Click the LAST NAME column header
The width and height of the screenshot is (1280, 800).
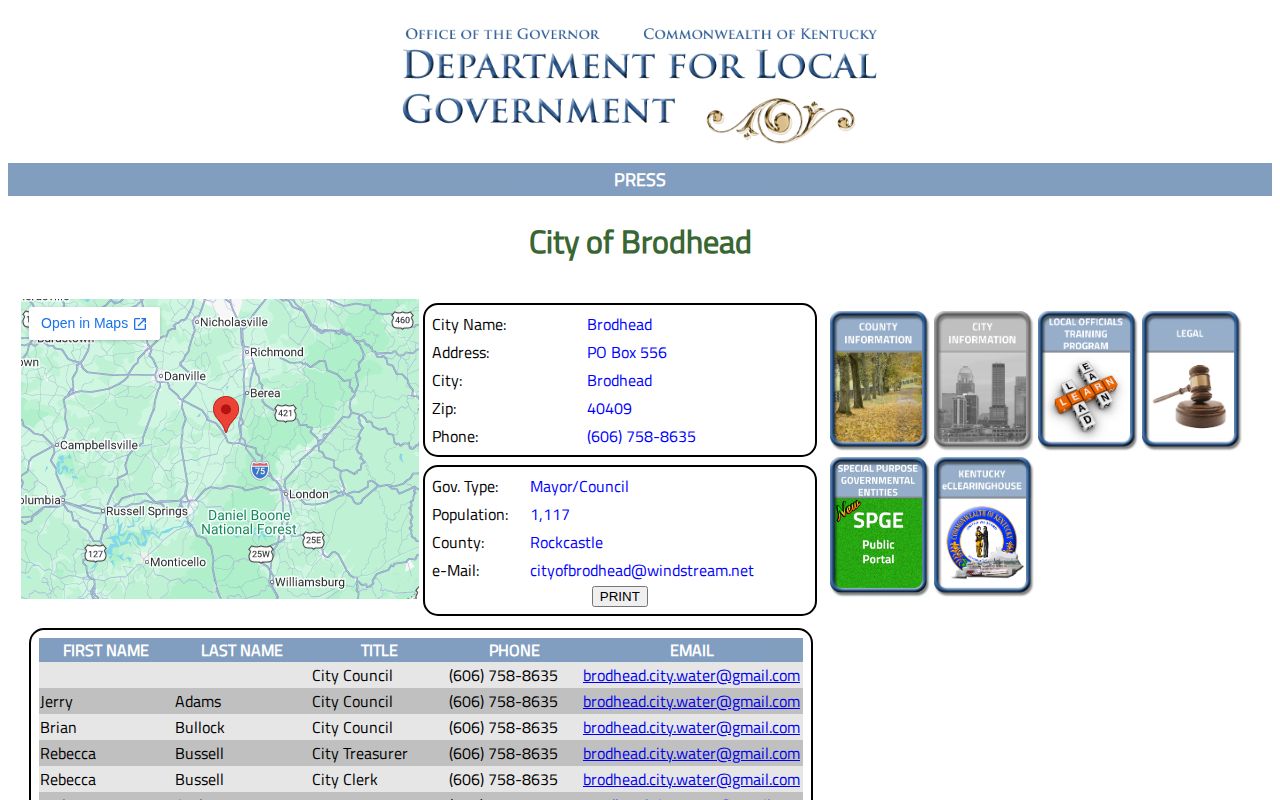242,650
